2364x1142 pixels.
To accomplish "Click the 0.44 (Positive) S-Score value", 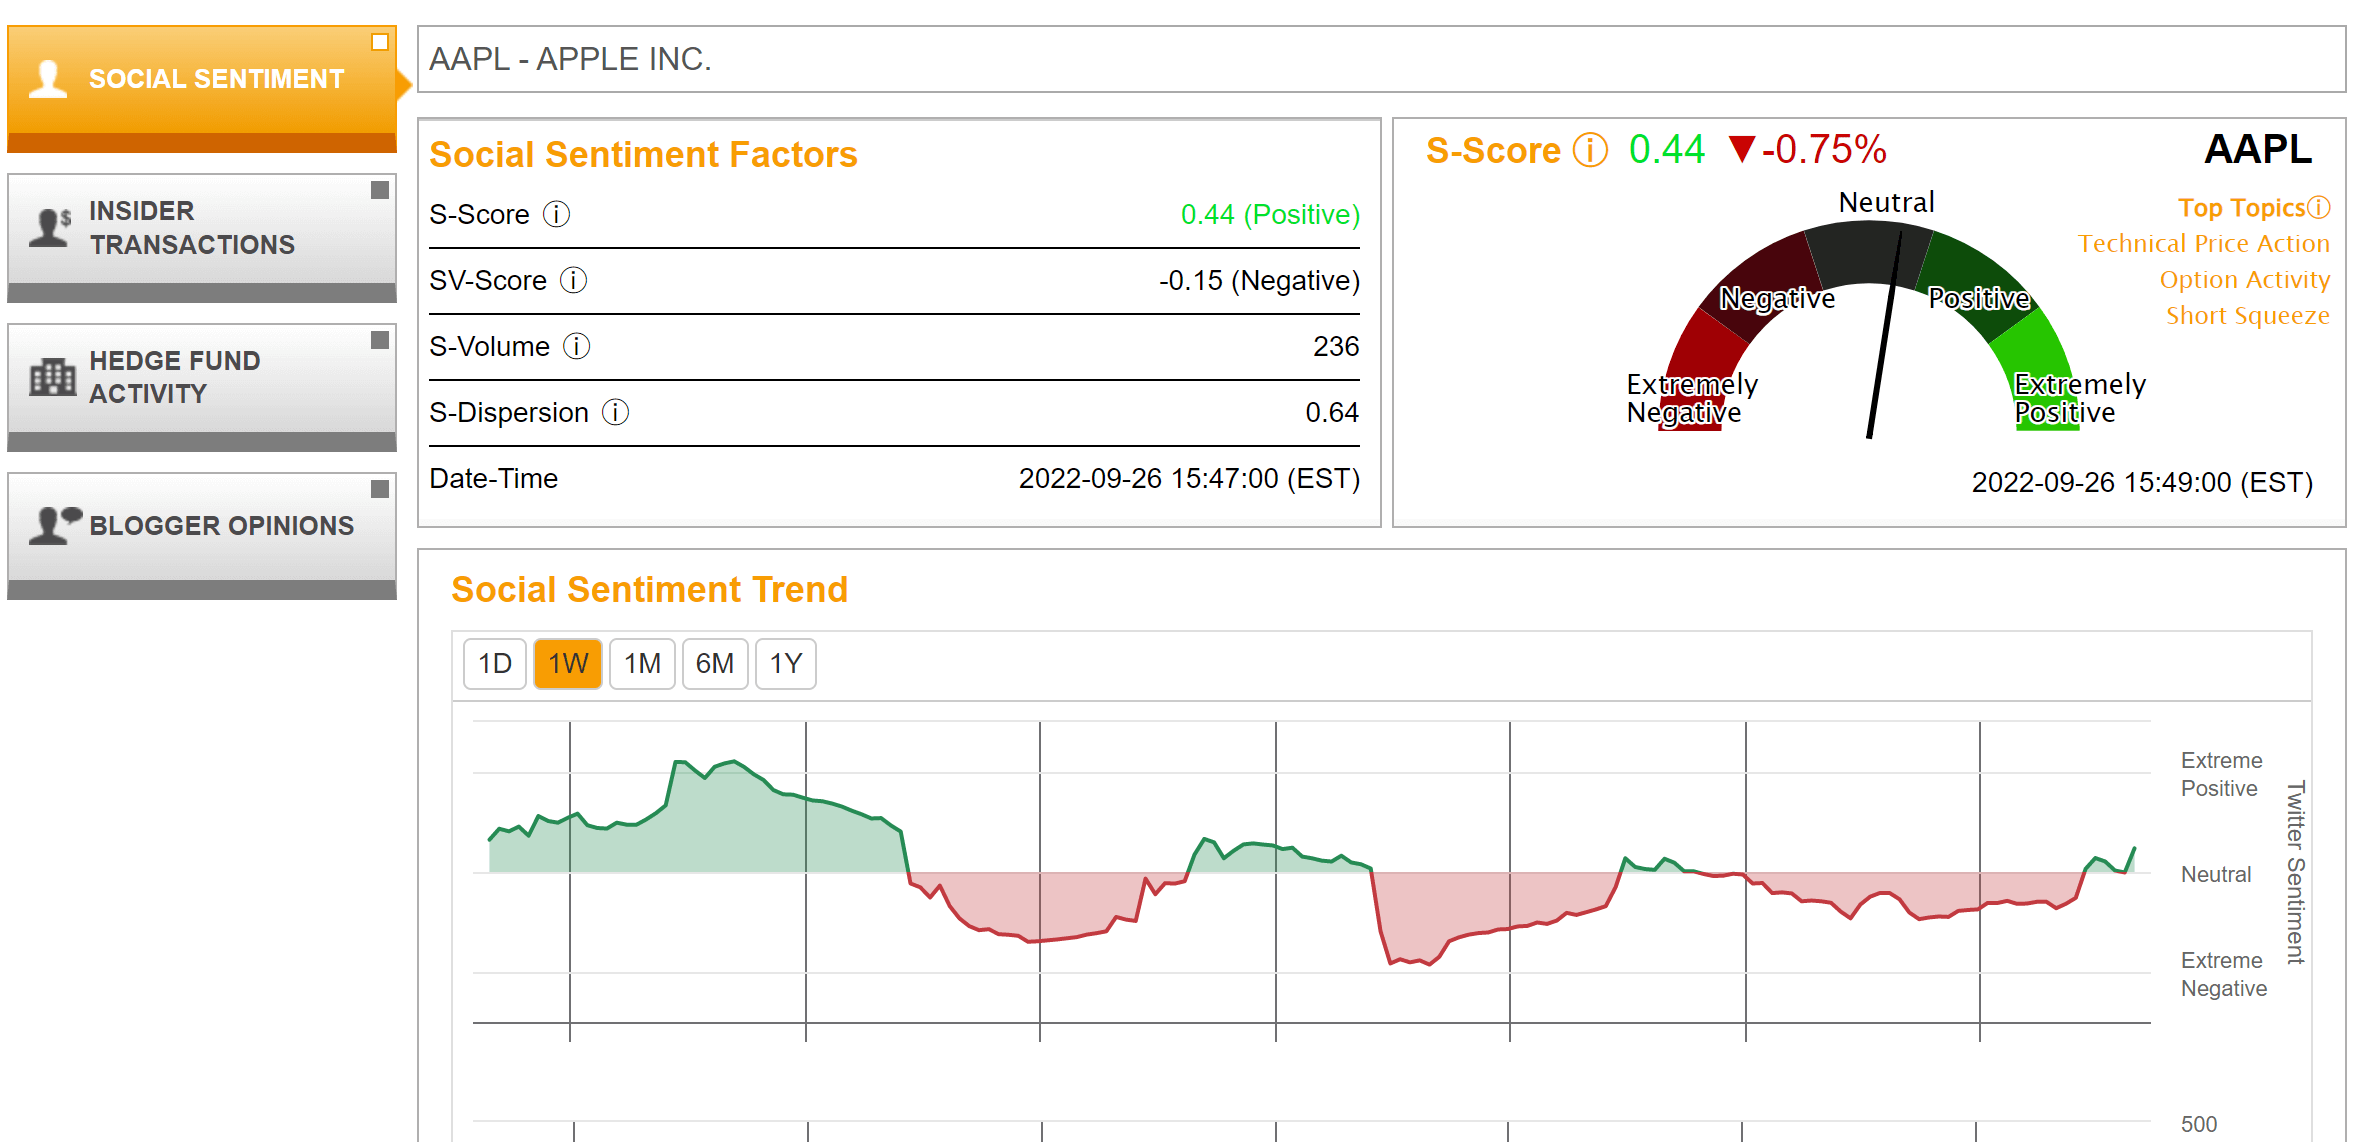I will click(1270, 215).
